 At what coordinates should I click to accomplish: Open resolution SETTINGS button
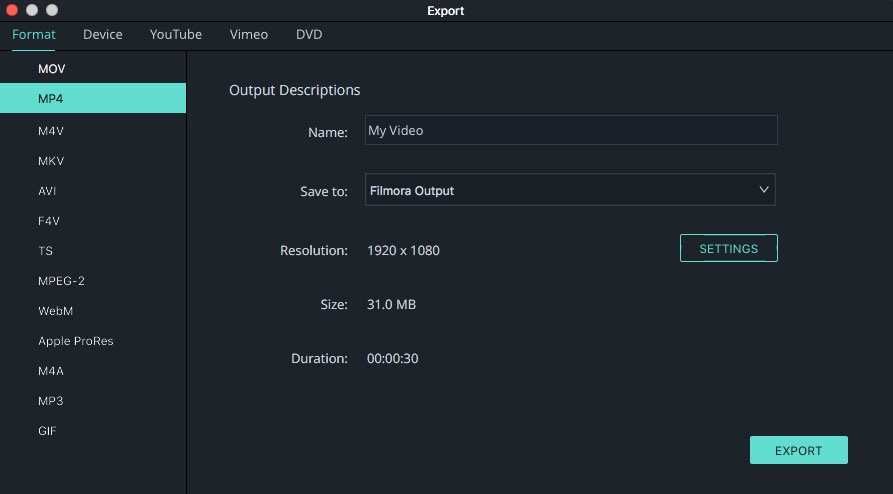tap(728, 248)
